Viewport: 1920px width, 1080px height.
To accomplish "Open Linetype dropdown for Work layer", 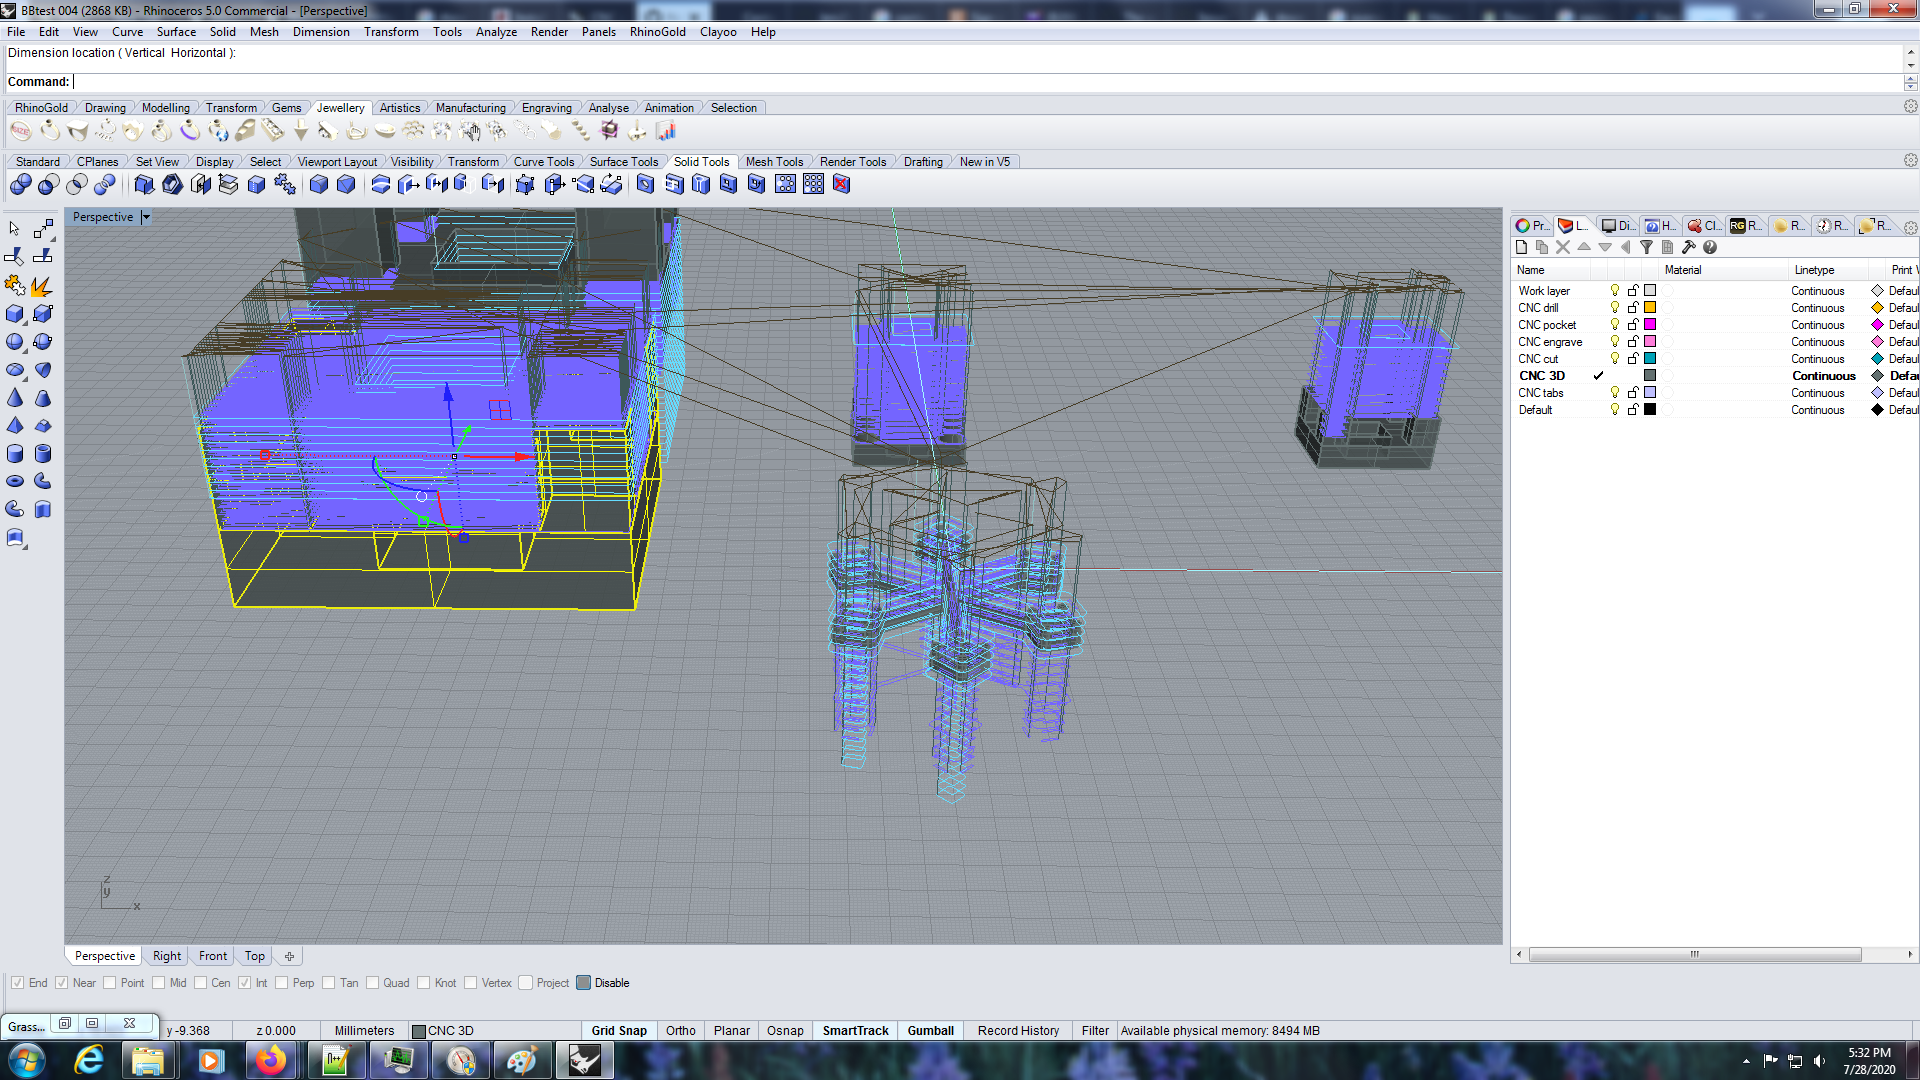I will coord(1818,291).
